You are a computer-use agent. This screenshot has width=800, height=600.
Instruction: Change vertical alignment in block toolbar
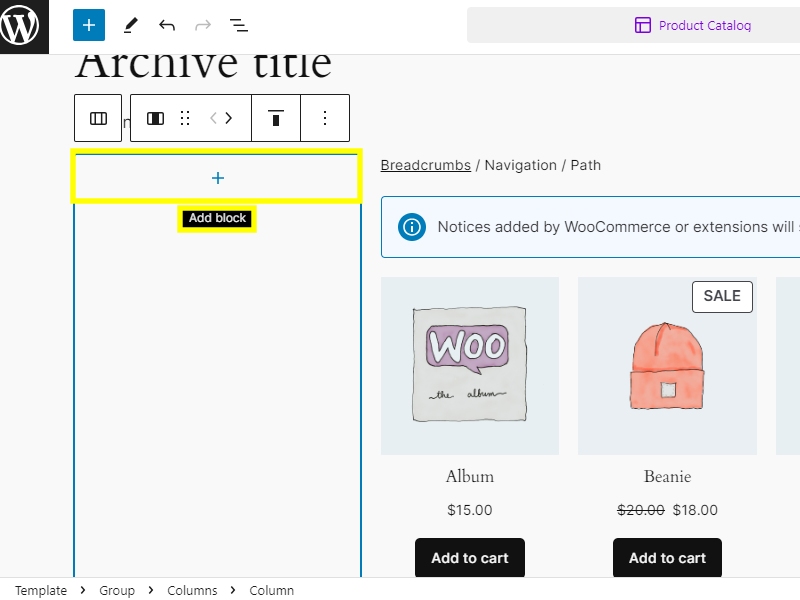[x=276, y=118]
